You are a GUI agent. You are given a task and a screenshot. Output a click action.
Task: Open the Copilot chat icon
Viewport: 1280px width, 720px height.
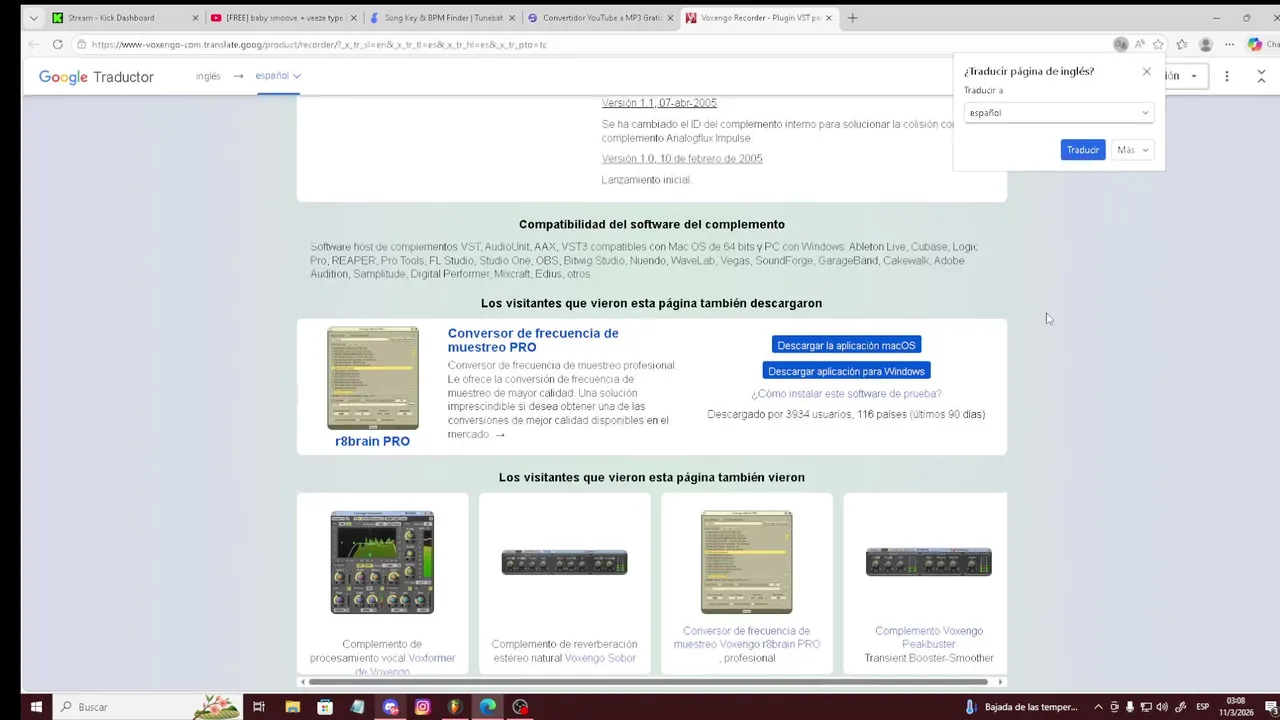click(x=1255, y=44)
